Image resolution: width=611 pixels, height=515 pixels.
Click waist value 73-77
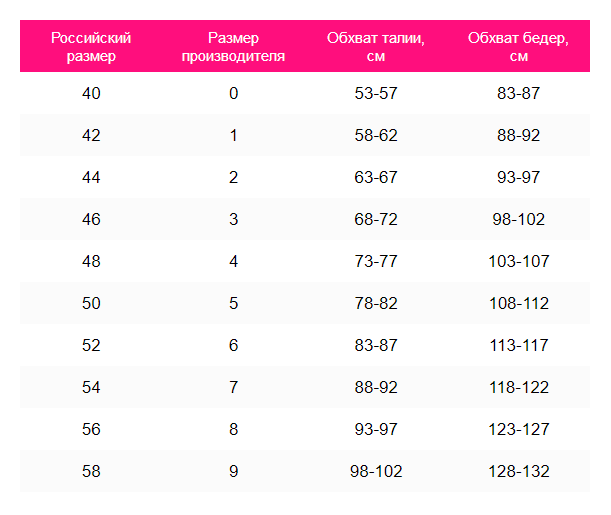click(376, 261)
